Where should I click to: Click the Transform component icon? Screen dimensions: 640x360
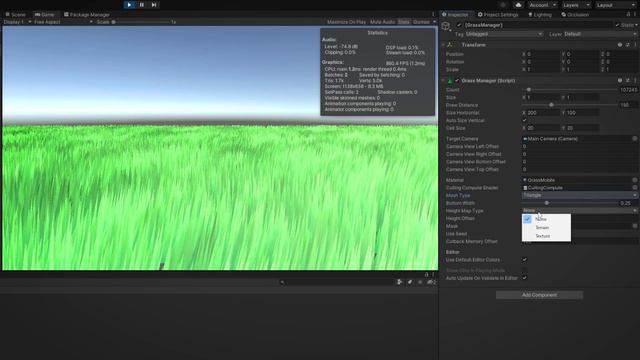tap(450, 45)
